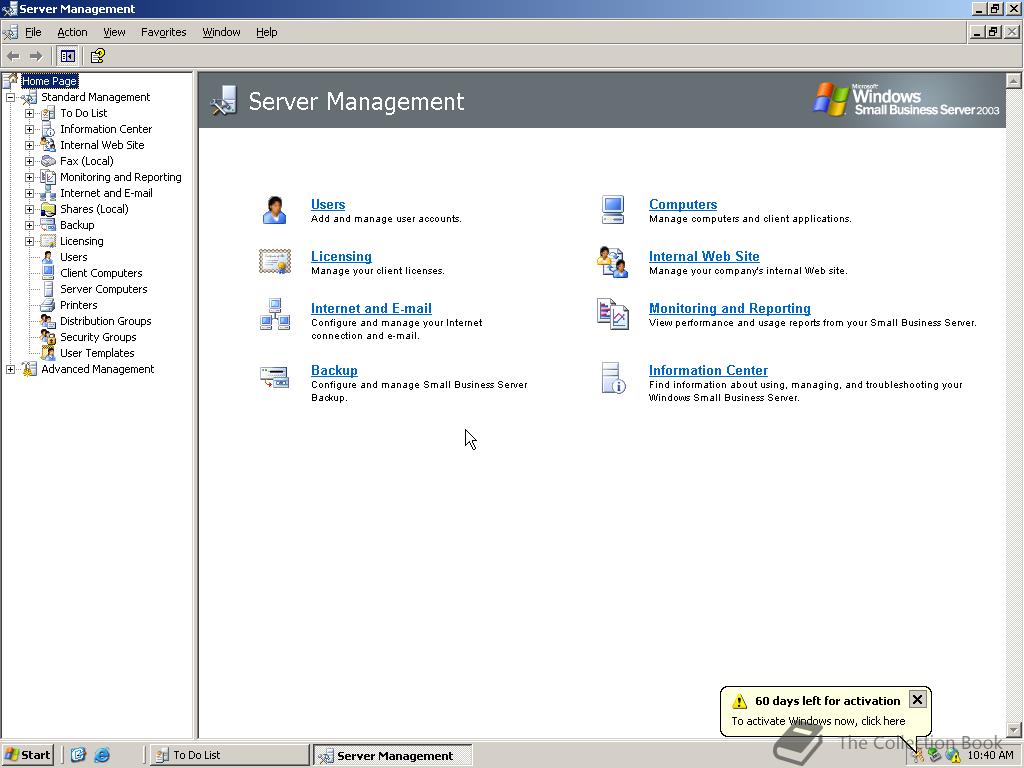Click the Printers icon in the tree

[x=48, y=306]
